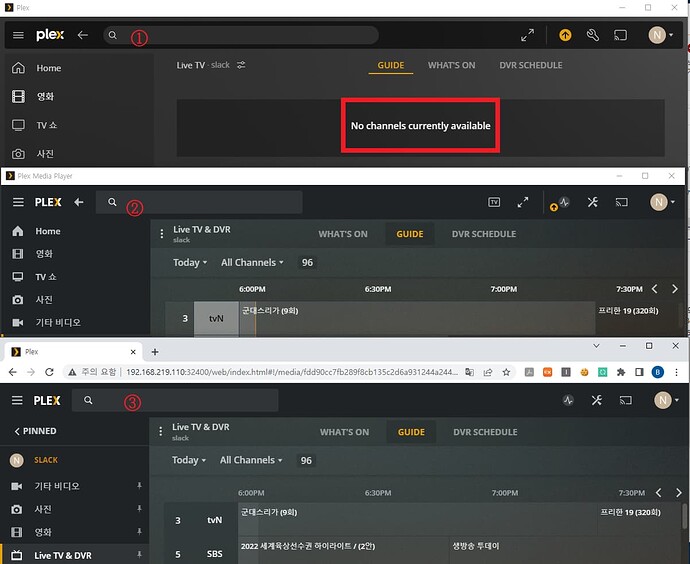The width and height of the screenshot is (690, 564).
Task: Unpin 사진 in Plex web sidebar
Action: click(x=139, y=509)
